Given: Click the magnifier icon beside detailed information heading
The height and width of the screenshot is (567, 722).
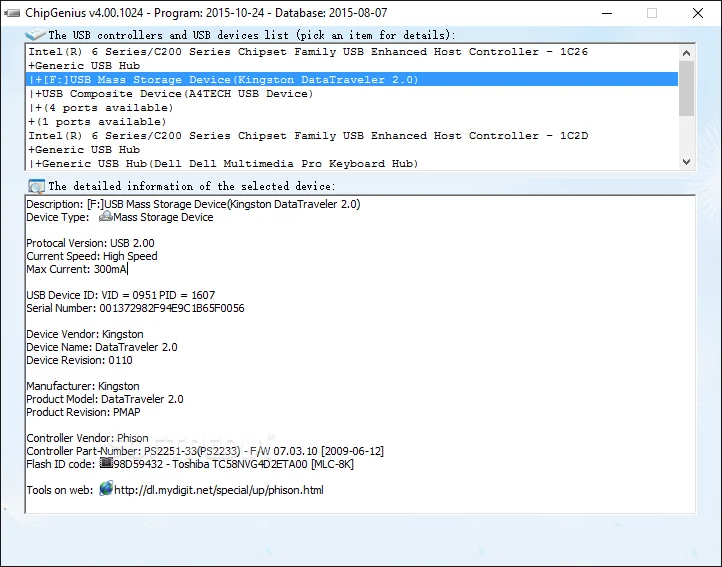Looking at the screenshot, I should [x=36, y=186].
